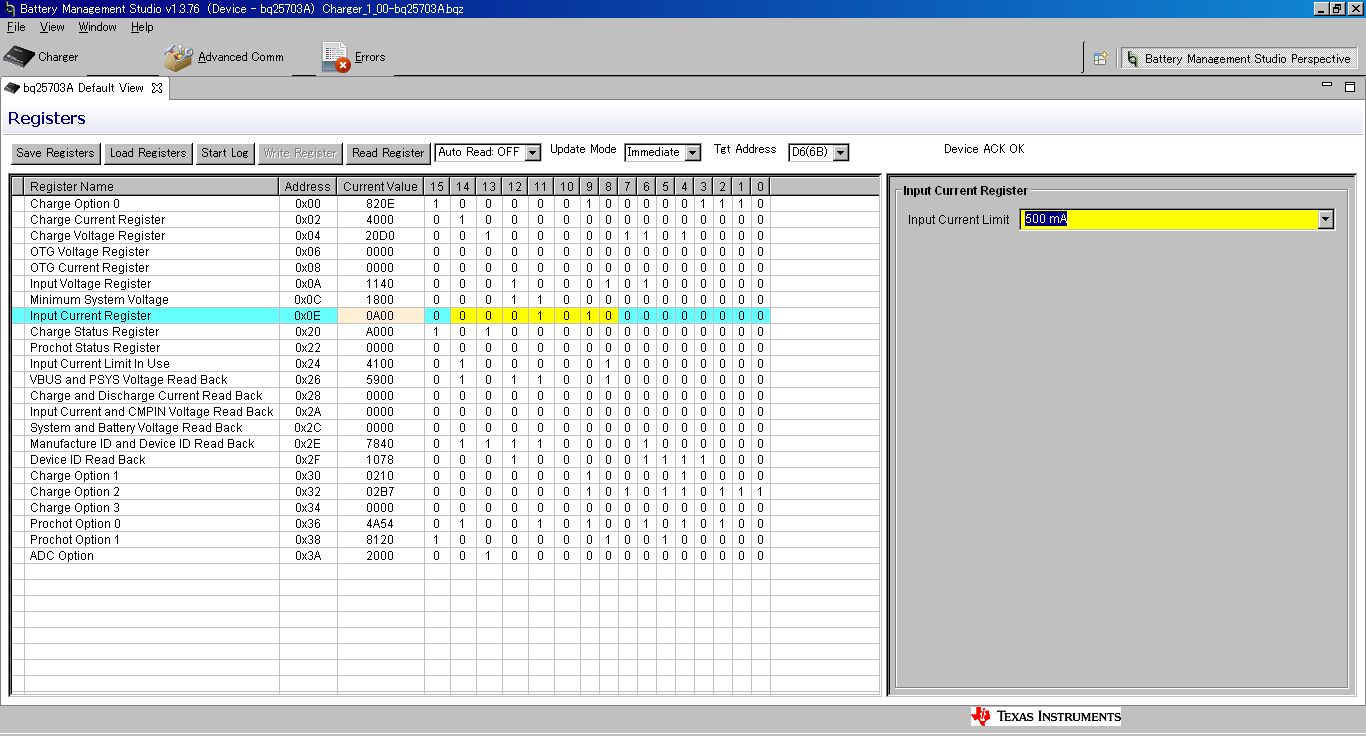Toggle bit 14 of Charge Current Register
This screenshot has height=736, width=1366.
(x=462, y=220)
